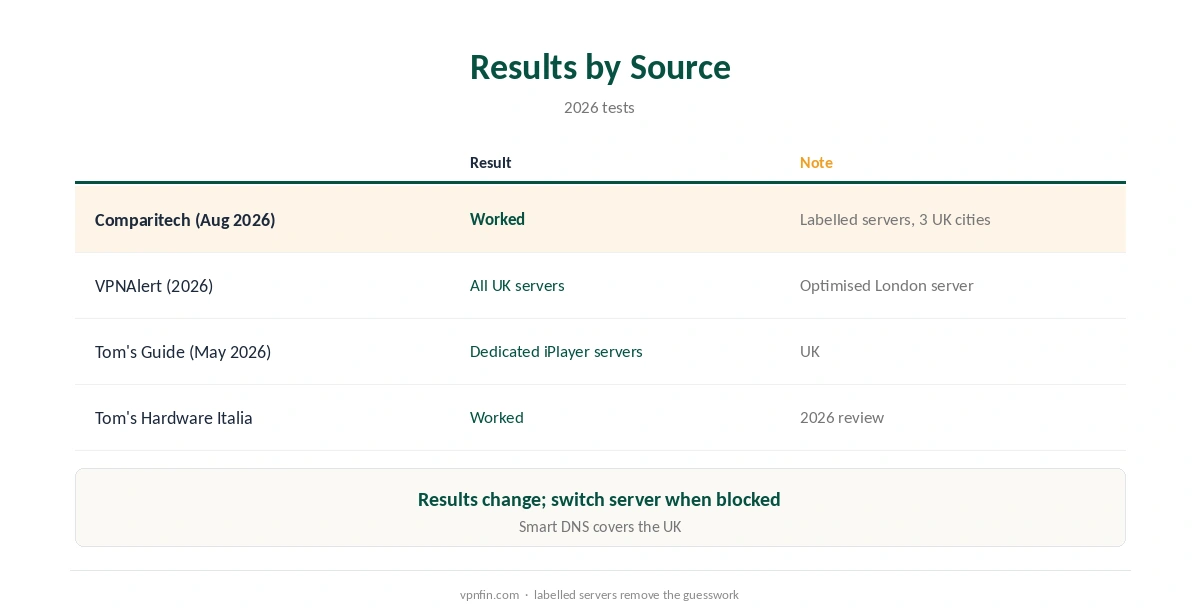Select the '2026 tests' subtitle

[x=599, y=107]
